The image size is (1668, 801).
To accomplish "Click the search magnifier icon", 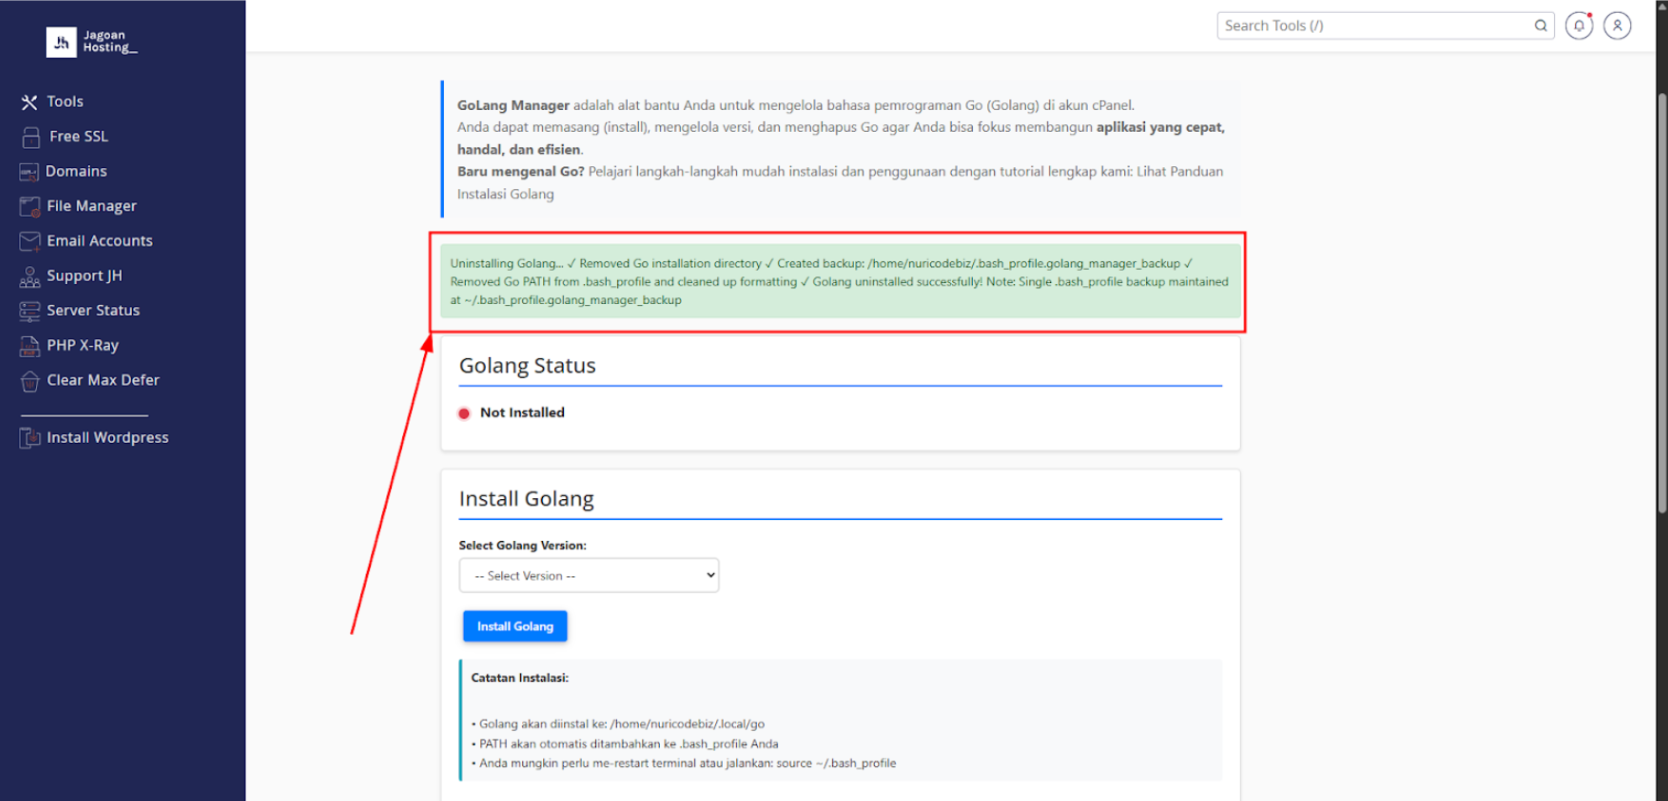I will pos(1541,26).
